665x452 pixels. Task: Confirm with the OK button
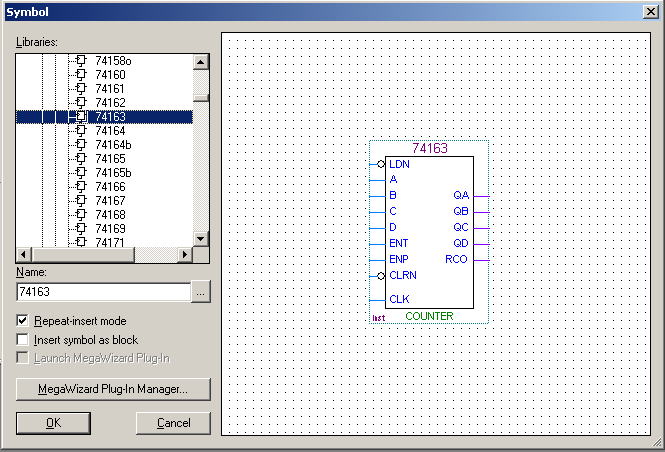tap(53, 423)
